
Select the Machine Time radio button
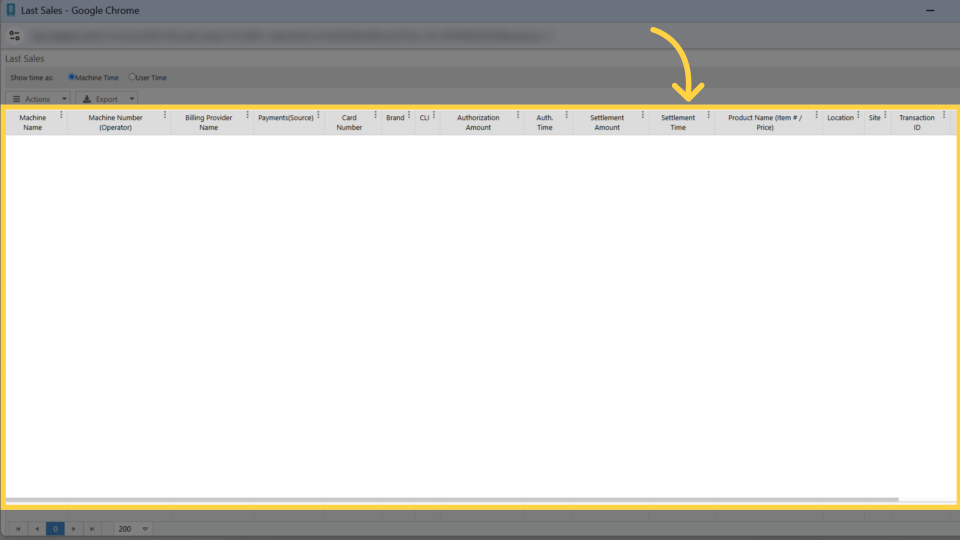click(72, 77)
